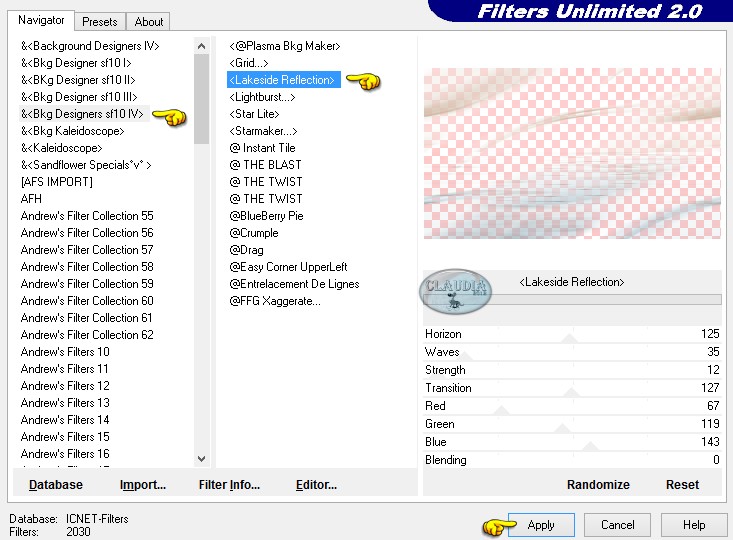Choose the @ Instant Tile filter
Viewport: 733px width, 540px height.
[x=262, y=148]
